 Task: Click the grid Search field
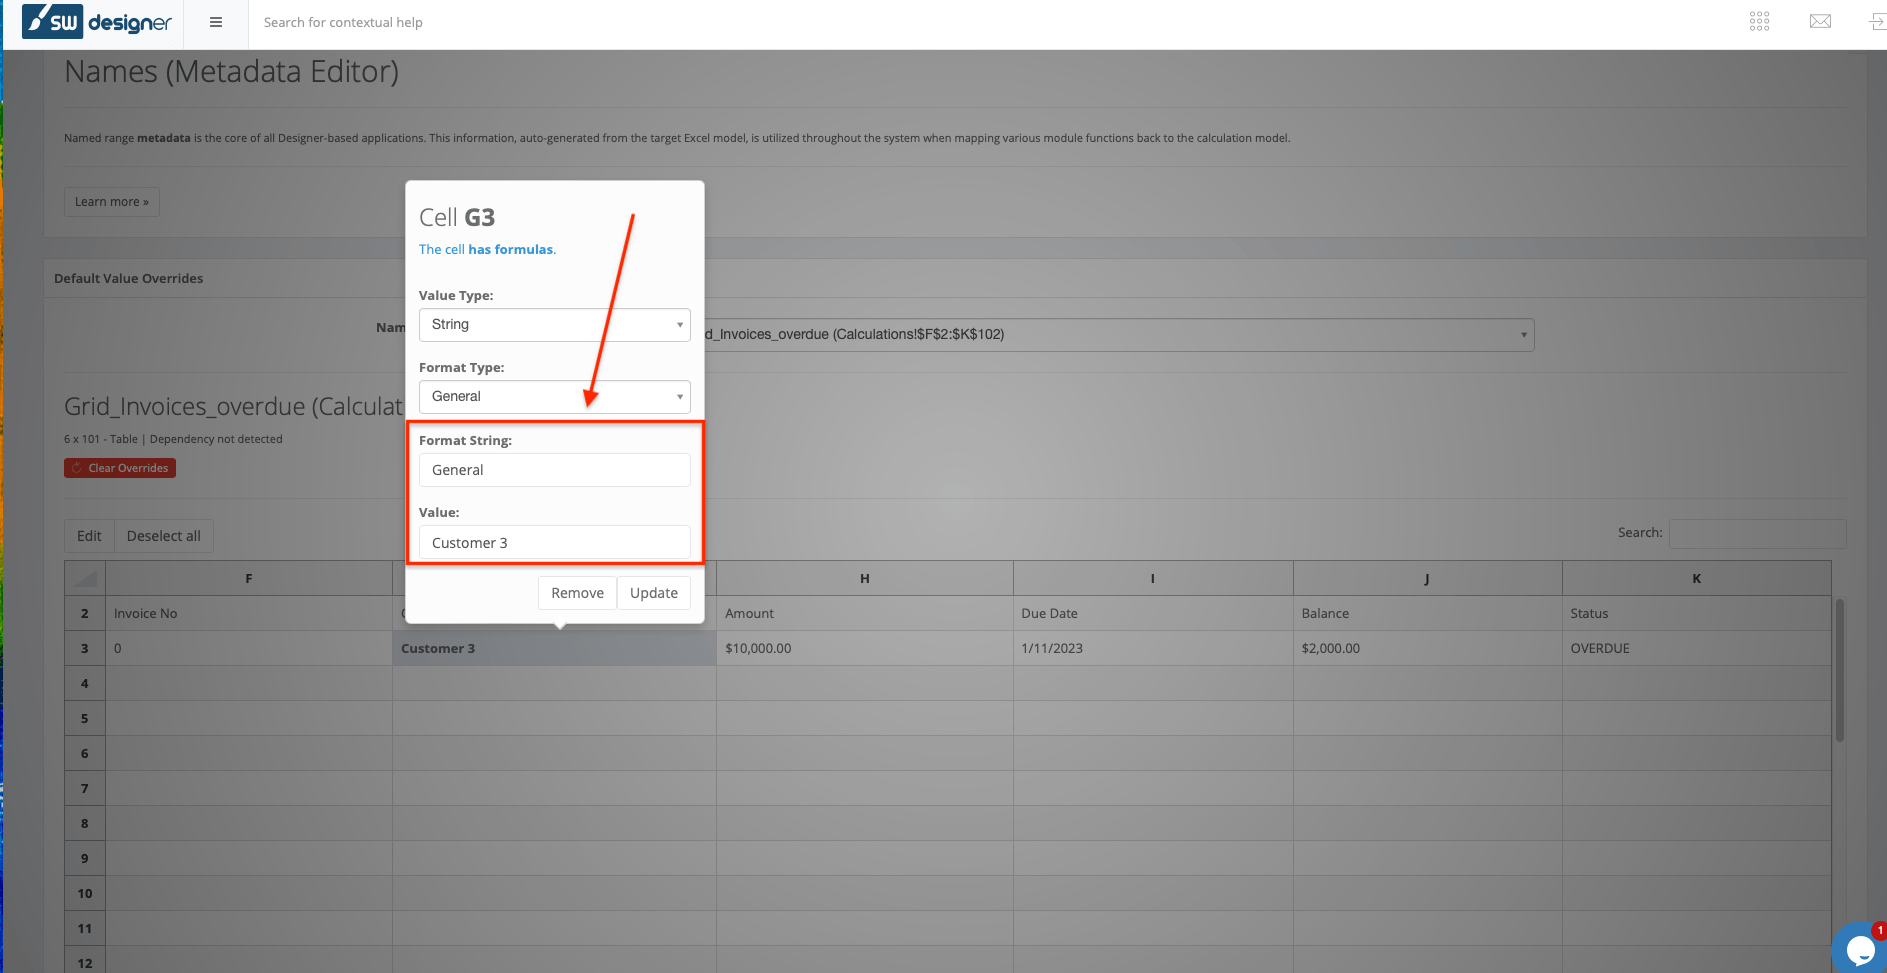tap(1757, 533)
